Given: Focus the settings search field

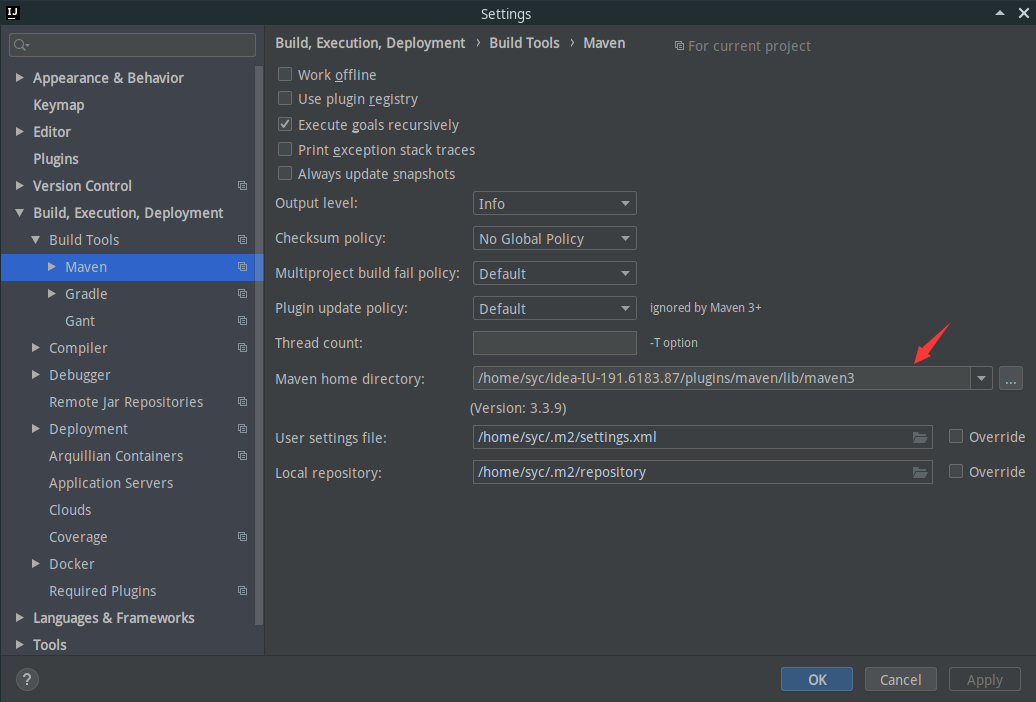Looking at the screenshot, I should point(132,45).
